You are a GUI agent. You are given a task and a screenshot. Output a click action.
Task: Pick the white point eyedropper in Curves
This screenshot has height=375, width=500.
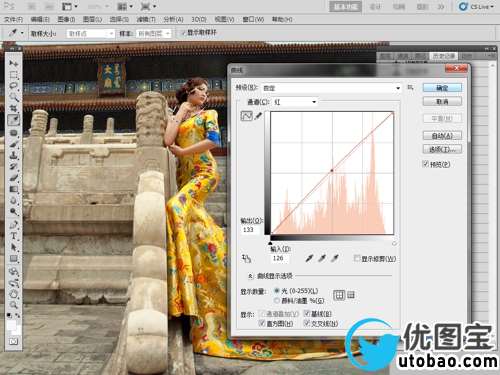(335, 258)
